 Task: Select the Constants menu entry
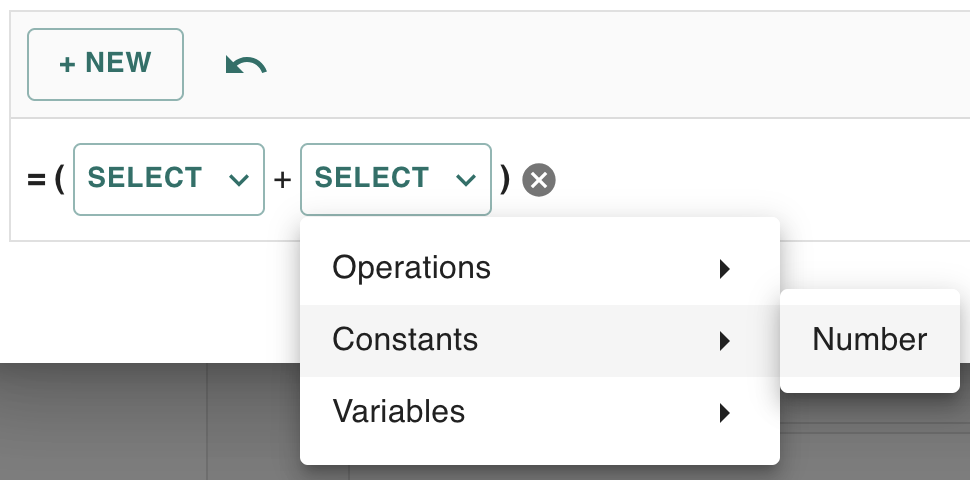pyautogui.click(x=405, y=340)
